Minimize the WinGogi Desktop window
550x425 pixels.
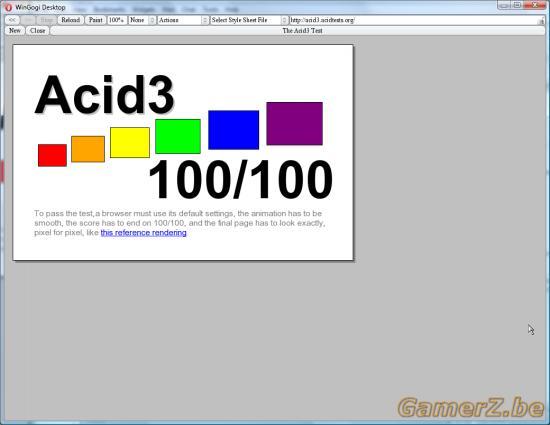pos(504,5)
